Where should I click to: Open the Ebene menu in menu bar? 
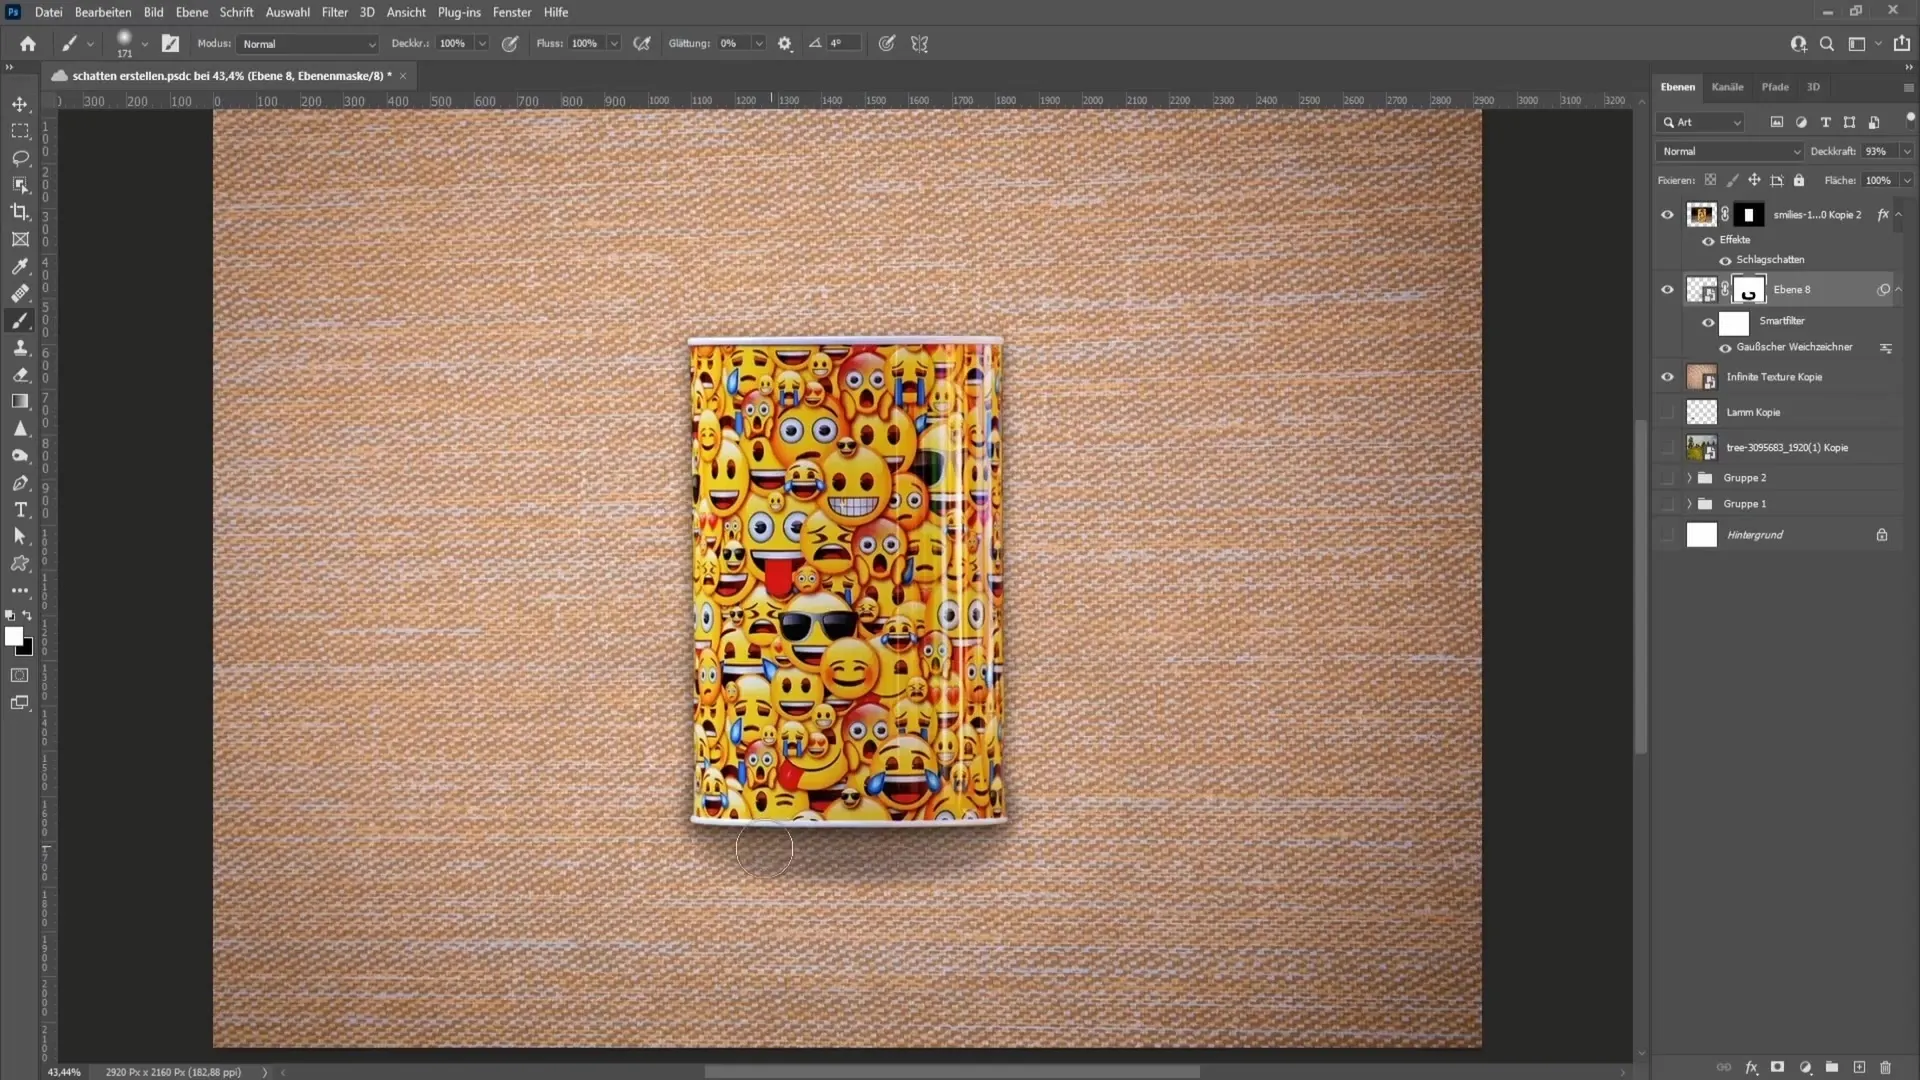coord(193,12)
